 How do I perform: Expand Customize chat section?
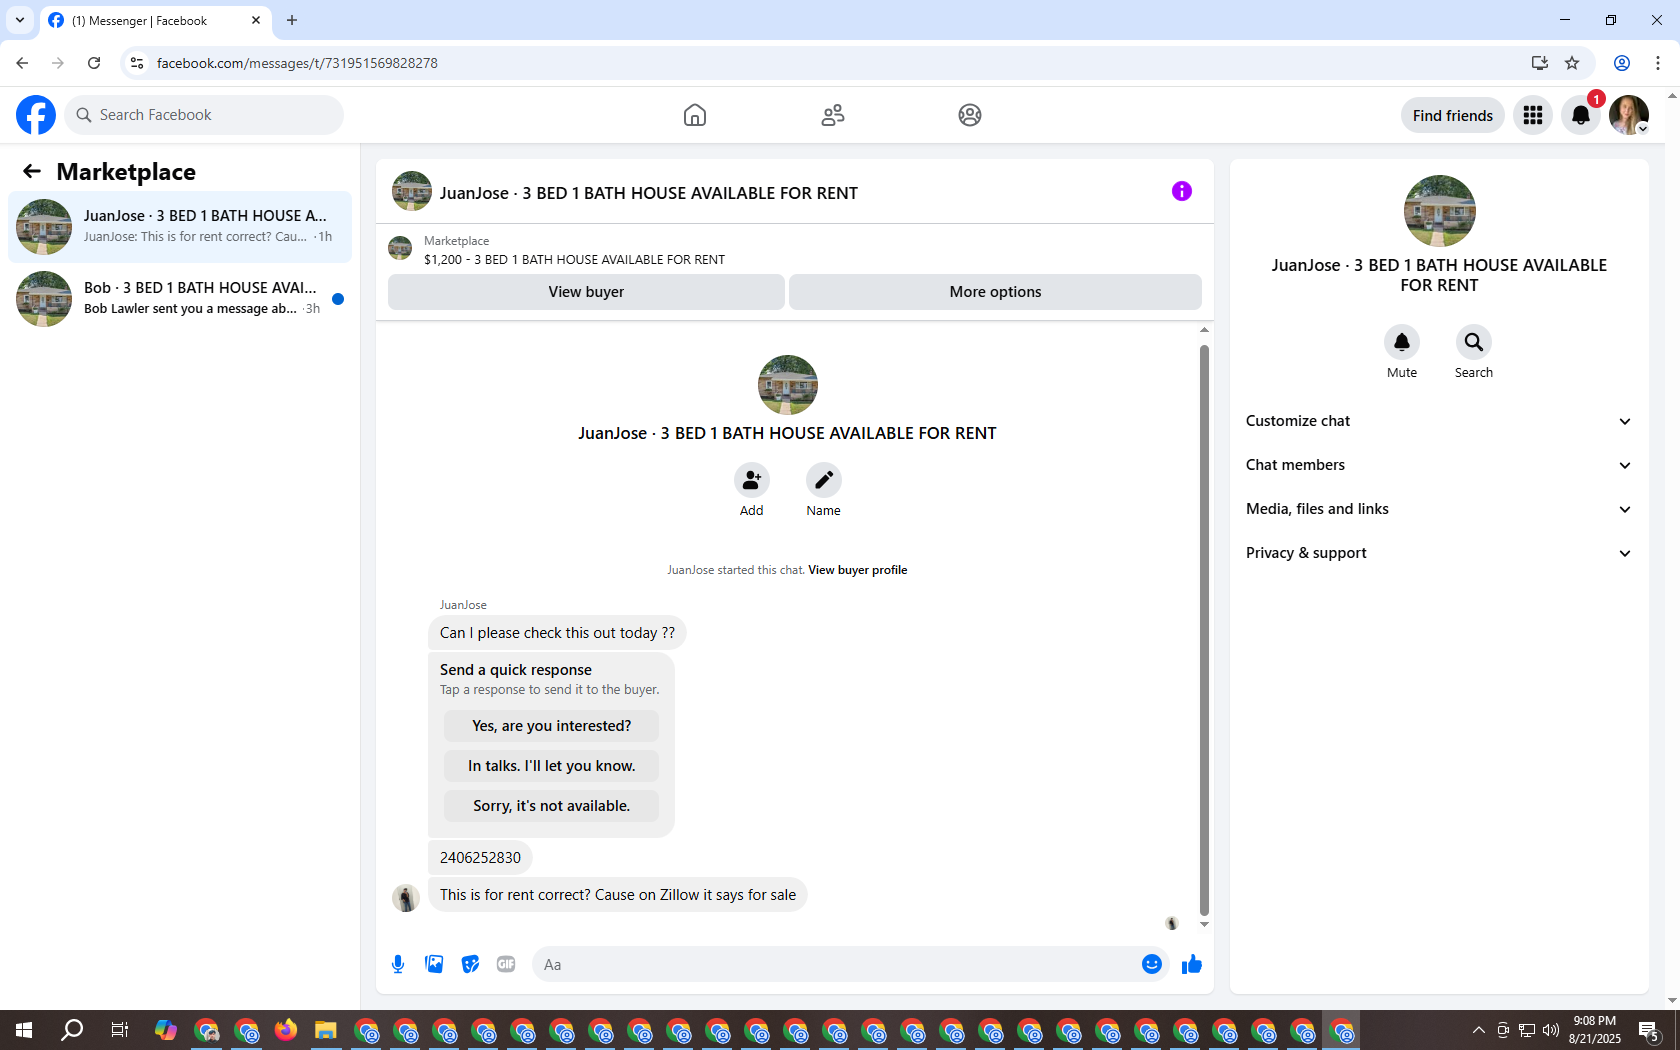click(x=1439, y=421)
